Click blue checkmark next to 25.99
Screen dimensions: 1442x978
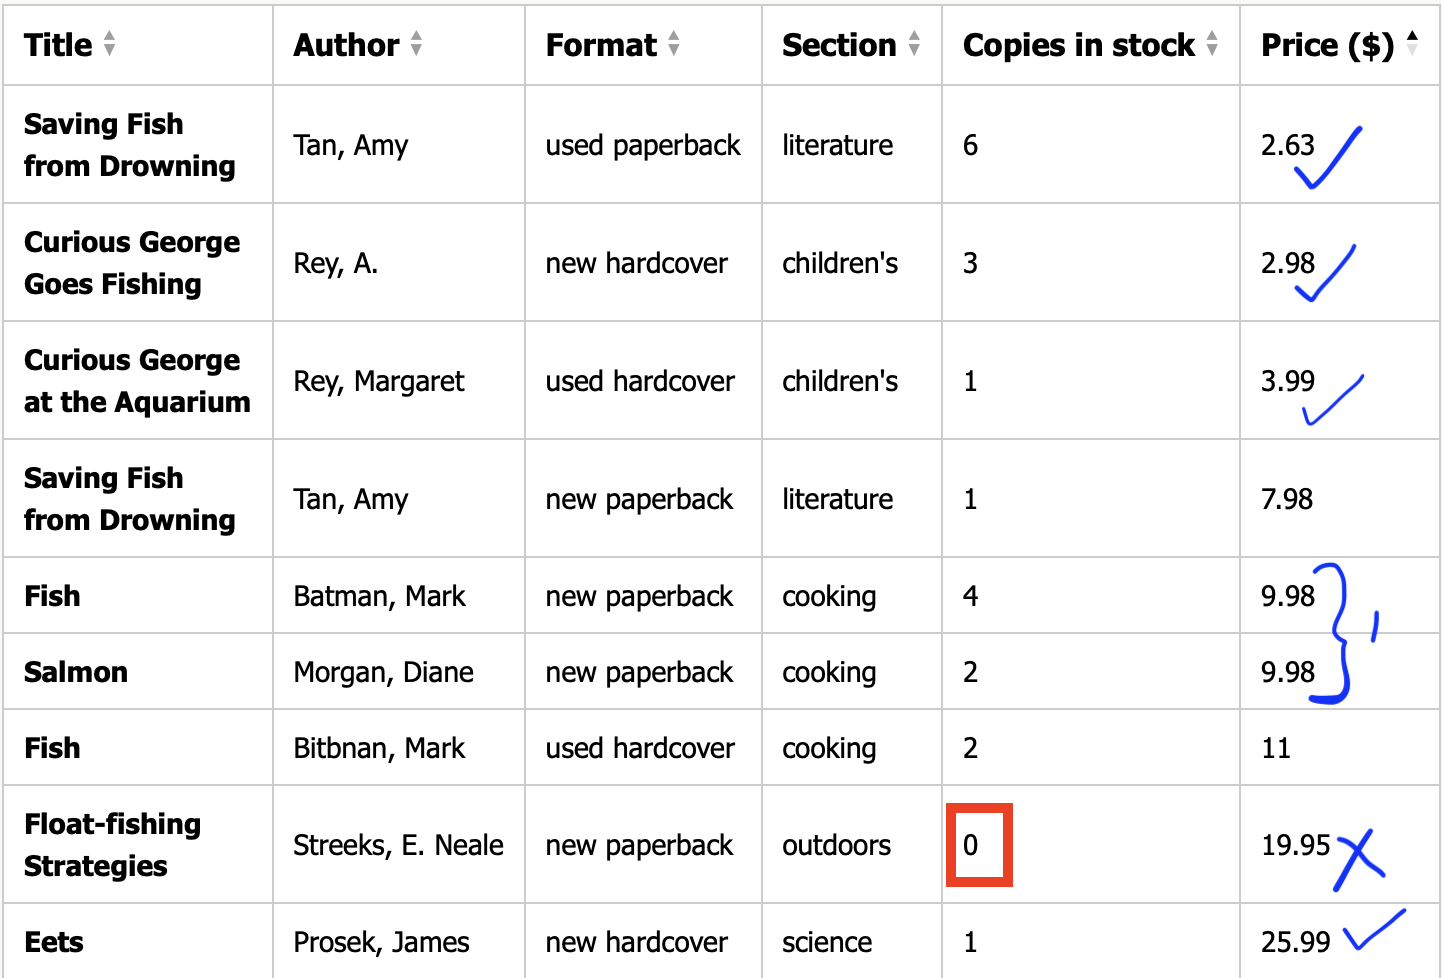(1373, 930)
